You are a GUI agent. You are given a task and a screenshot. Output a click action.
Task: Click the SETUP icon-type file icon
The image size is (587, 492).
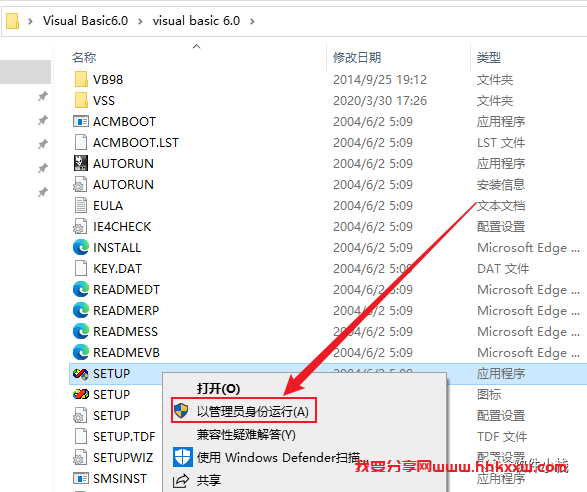(81, 394)
